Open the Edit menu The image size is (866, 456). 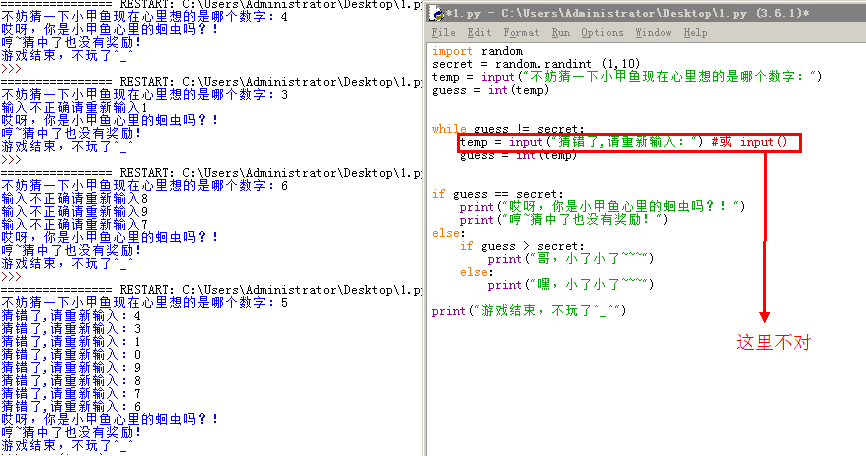[x=477, y=33]
